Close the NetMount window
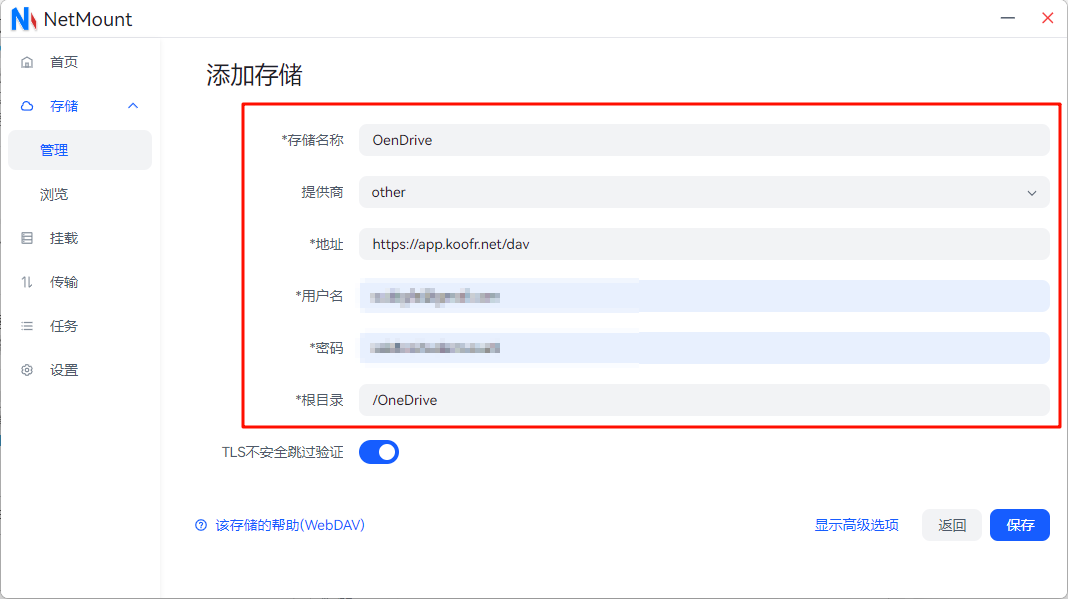 (x=1048, y=18)
